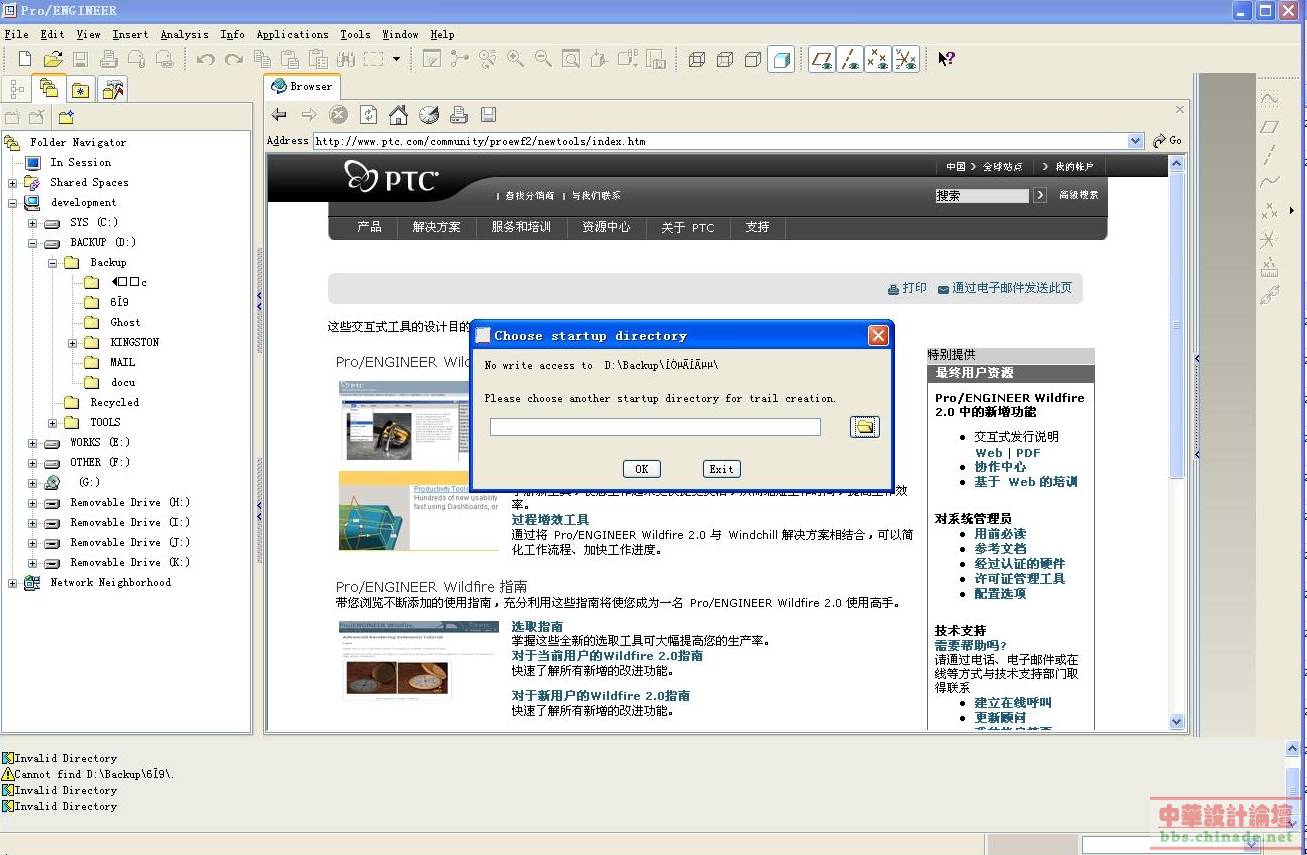Select the Wireframe display icon
This screenshot has width=1307, height=855.
click(697, 59)
